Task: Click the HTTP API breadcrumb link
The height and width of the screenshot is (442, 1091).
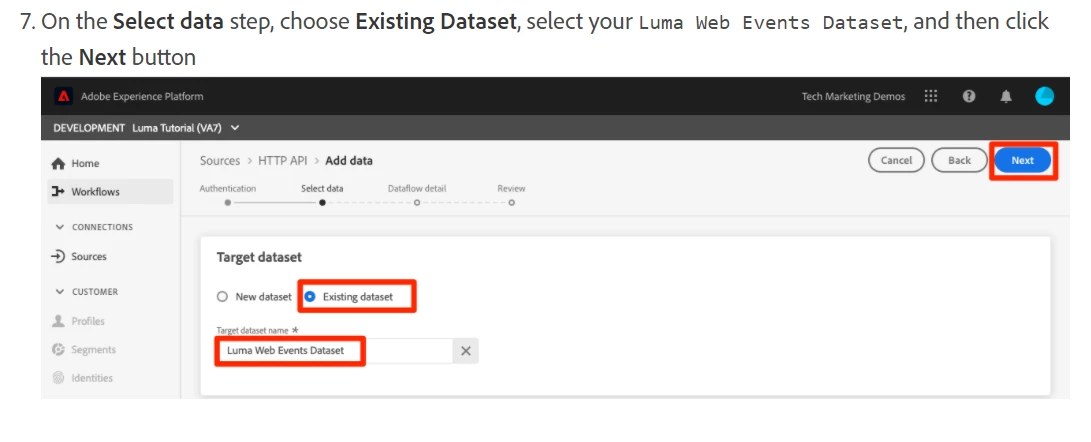Action: [282, 160]
